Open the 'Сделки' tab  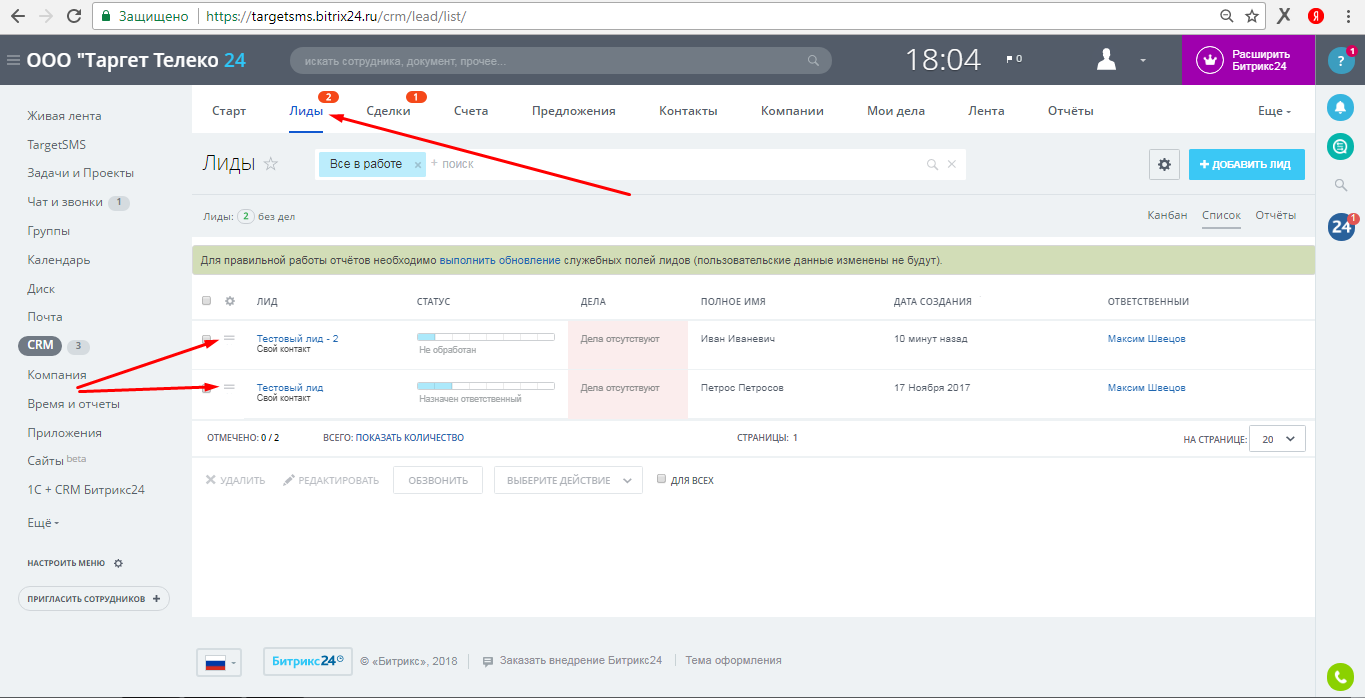tap(388, 111)
